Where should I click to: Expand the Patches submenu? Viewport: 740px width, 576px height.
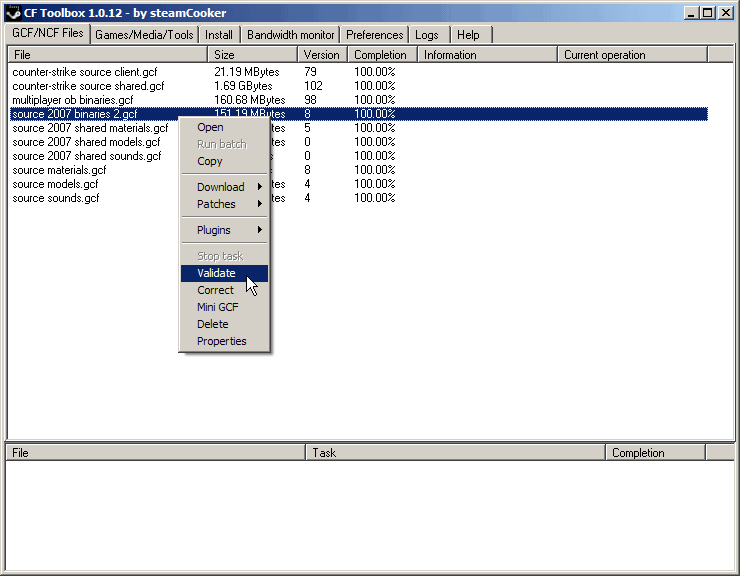[224, 204]
